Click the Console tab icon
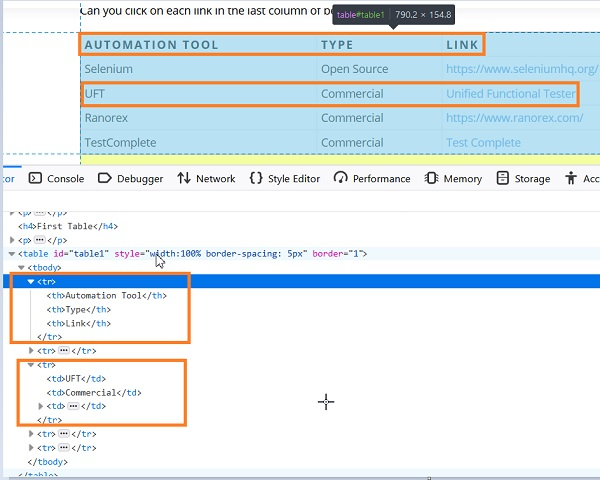The width and height of the screenshot is (600, 480). click(35, 178)
